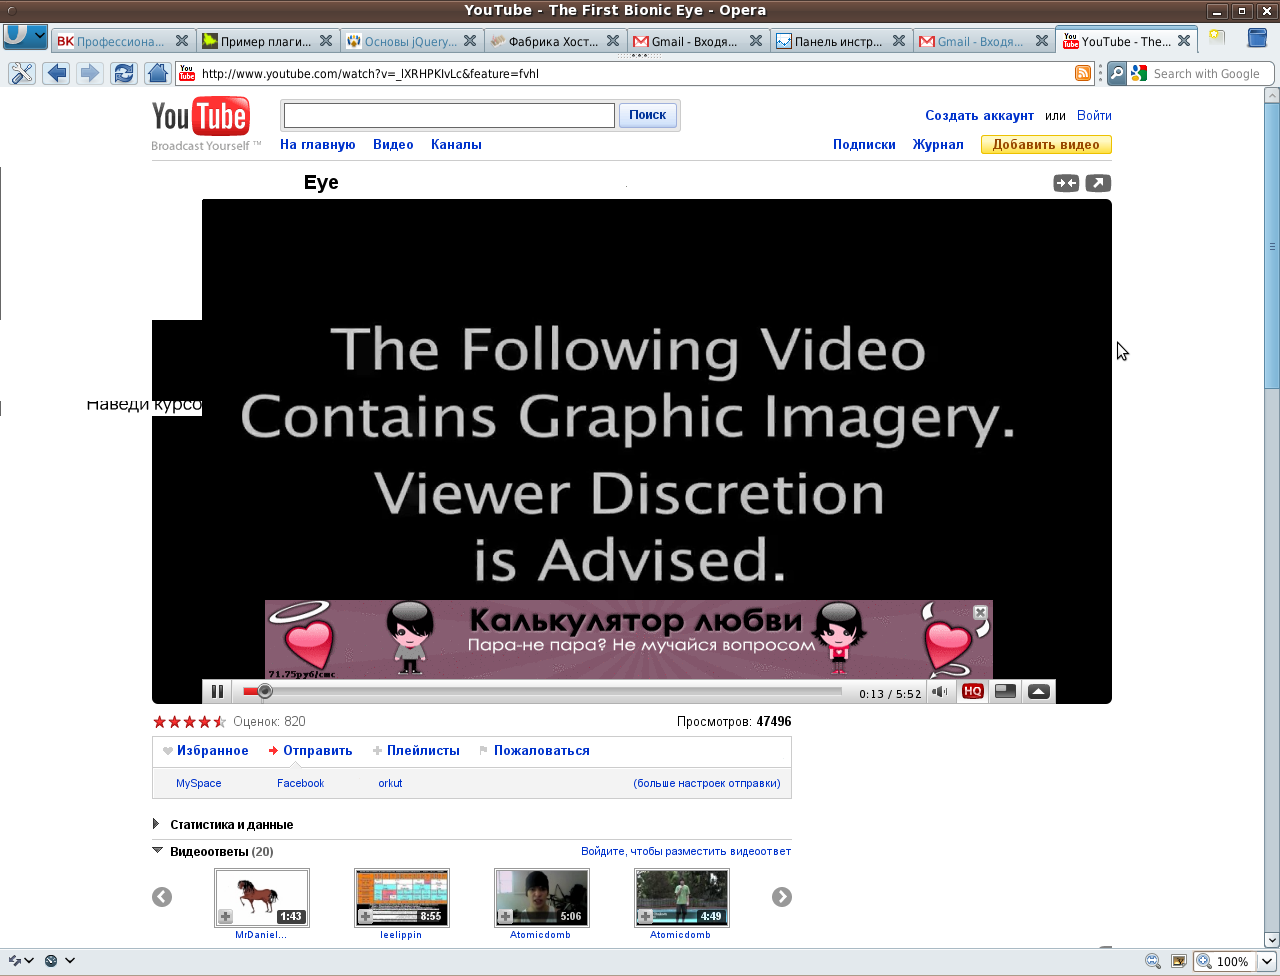1280x976 pixels.
Task: Open the horse video response thumbnail
Action: pyautogui.click(x=262, y=897)
